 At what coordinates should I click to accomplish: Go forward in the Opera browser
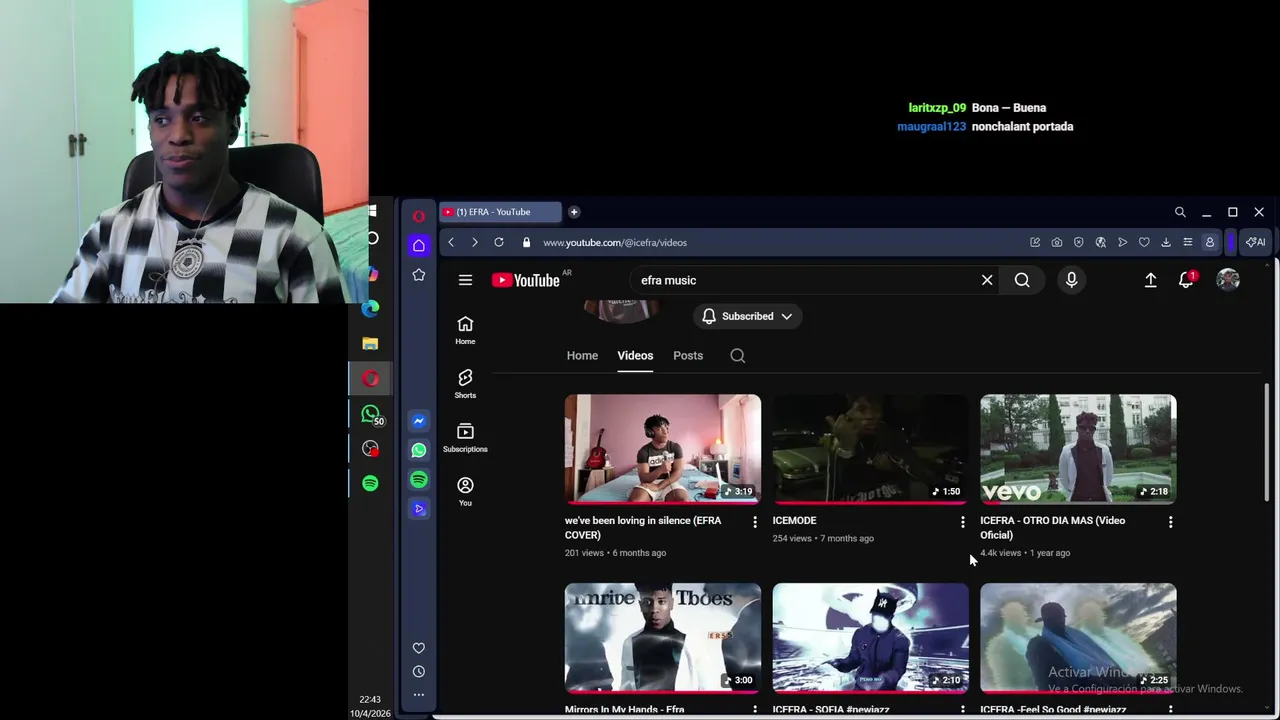(x=474, y=242)
